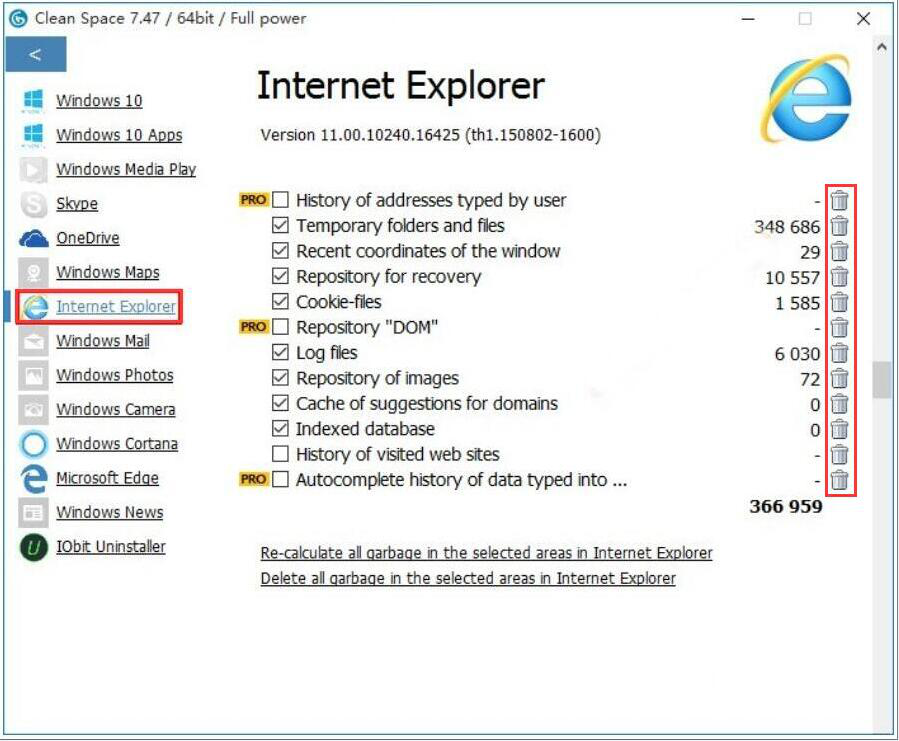Open Windows Mail link

pyautogui.click(x=103, y=341)
